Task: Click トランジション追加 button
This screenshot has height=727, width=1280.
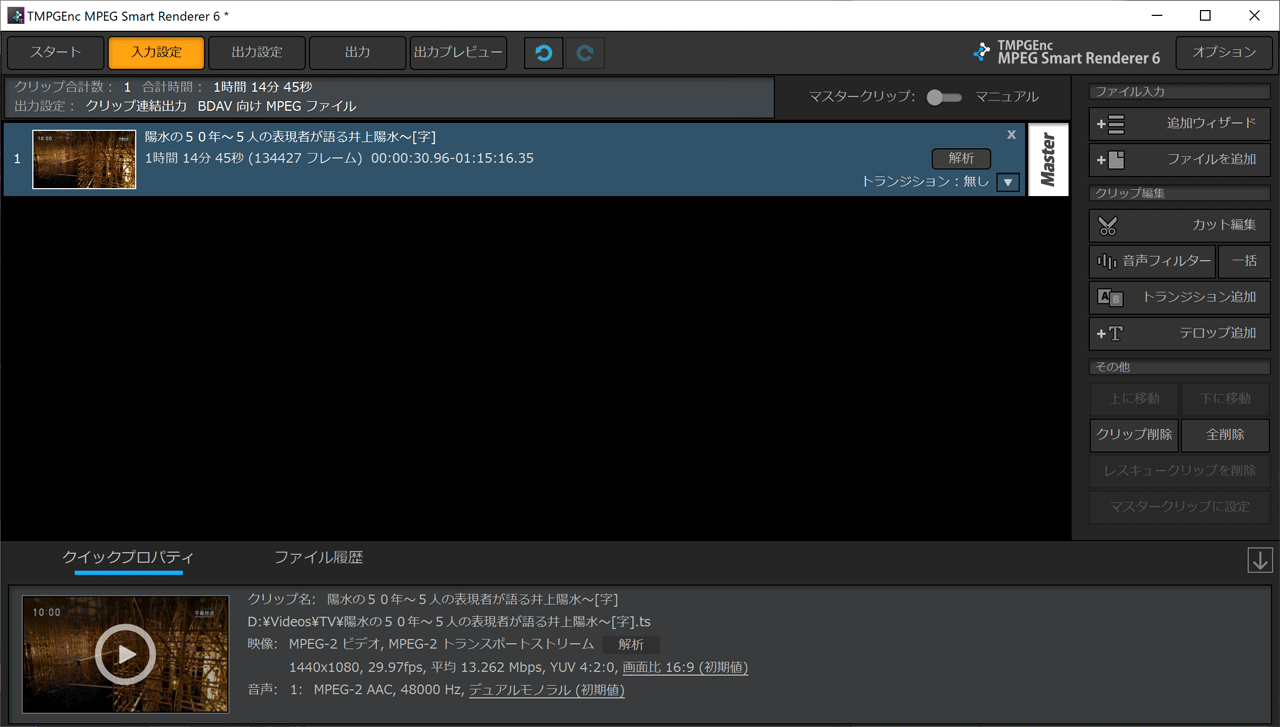Action: coord(1179,297)
